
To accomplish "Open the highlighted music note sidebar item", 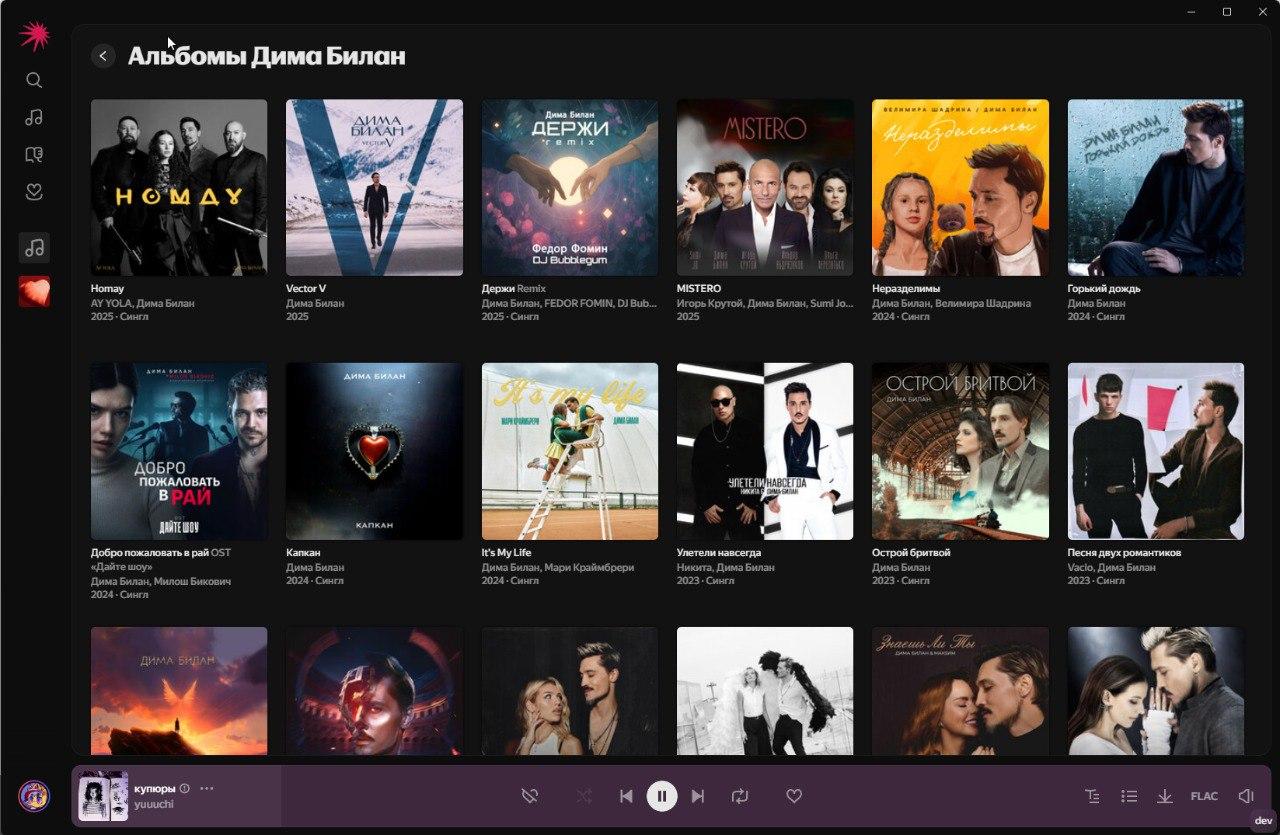I will (34, 247).
